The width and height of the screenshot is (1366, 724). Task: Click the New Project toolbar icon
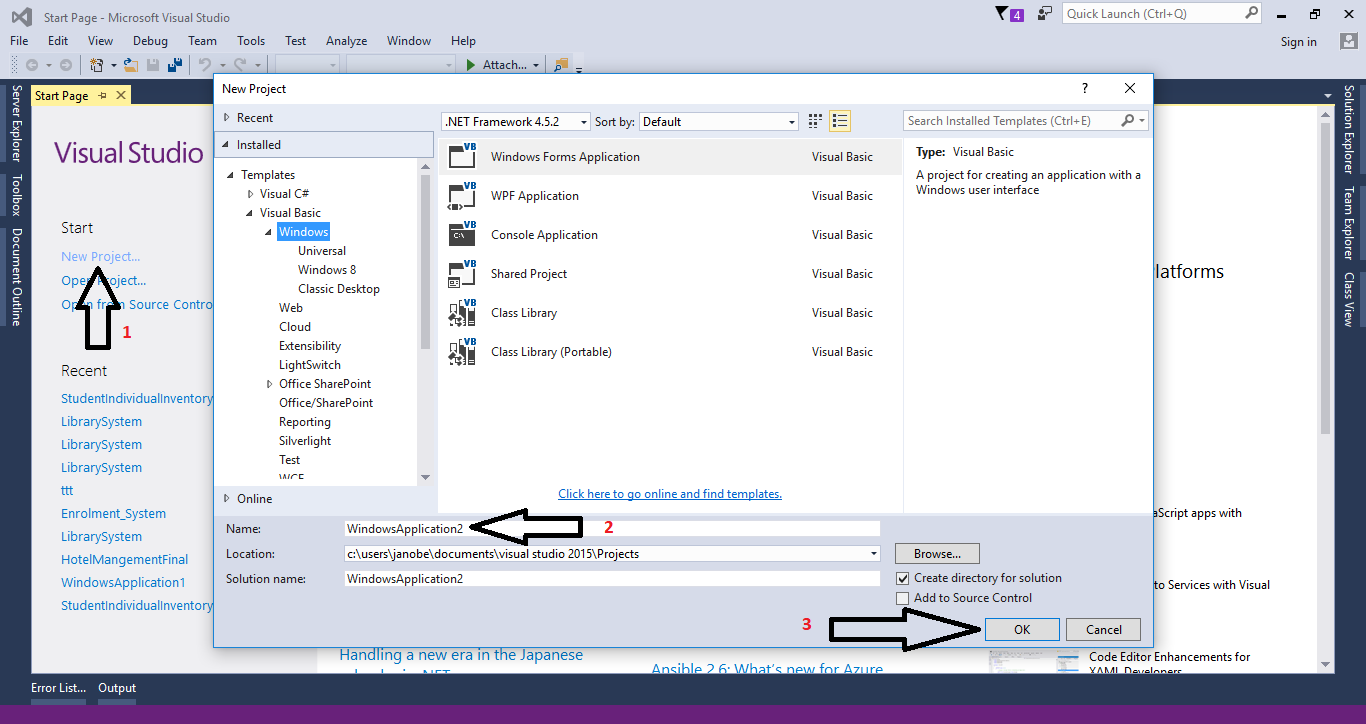coord(97,65)
